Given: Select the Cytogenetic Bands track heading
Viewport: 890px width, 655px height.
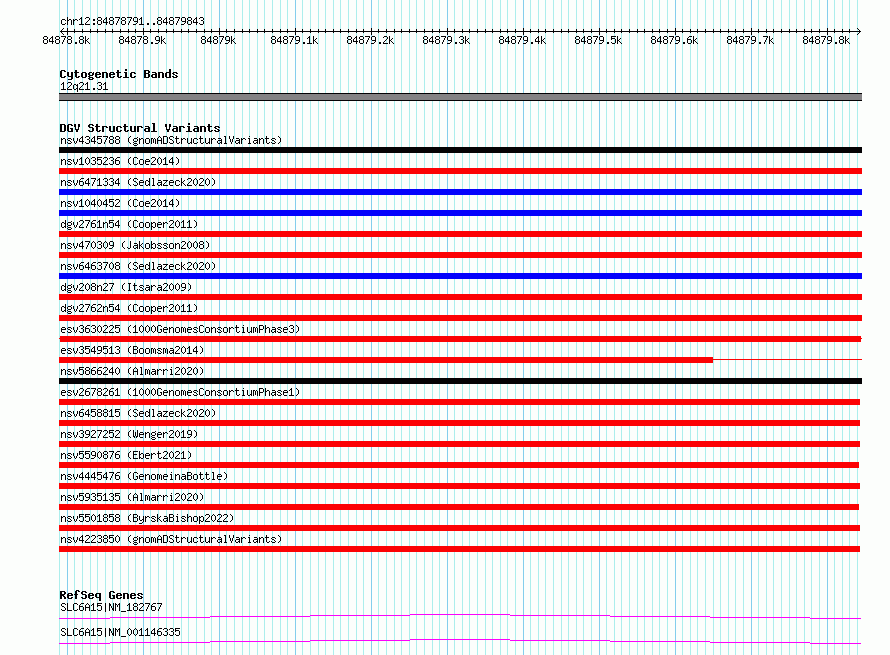Looking at the screenshot, I should 119,74.
